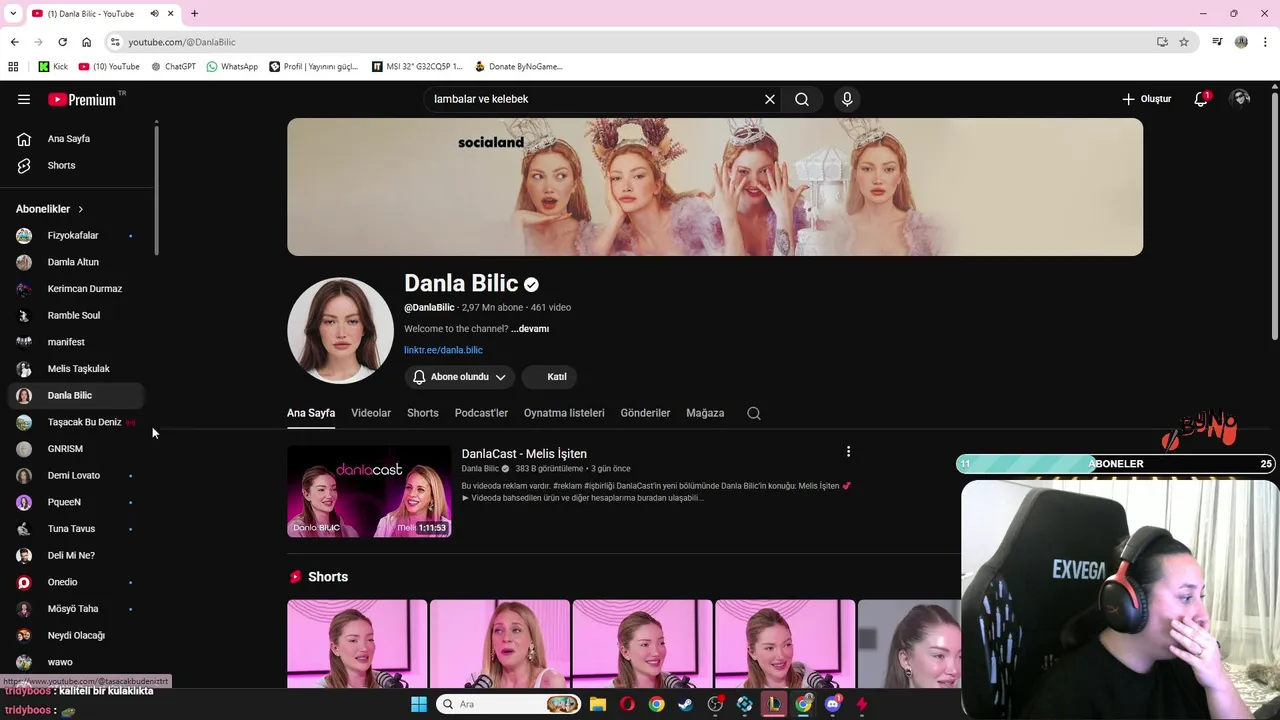Open Gönderiler tab

(645, 413)
